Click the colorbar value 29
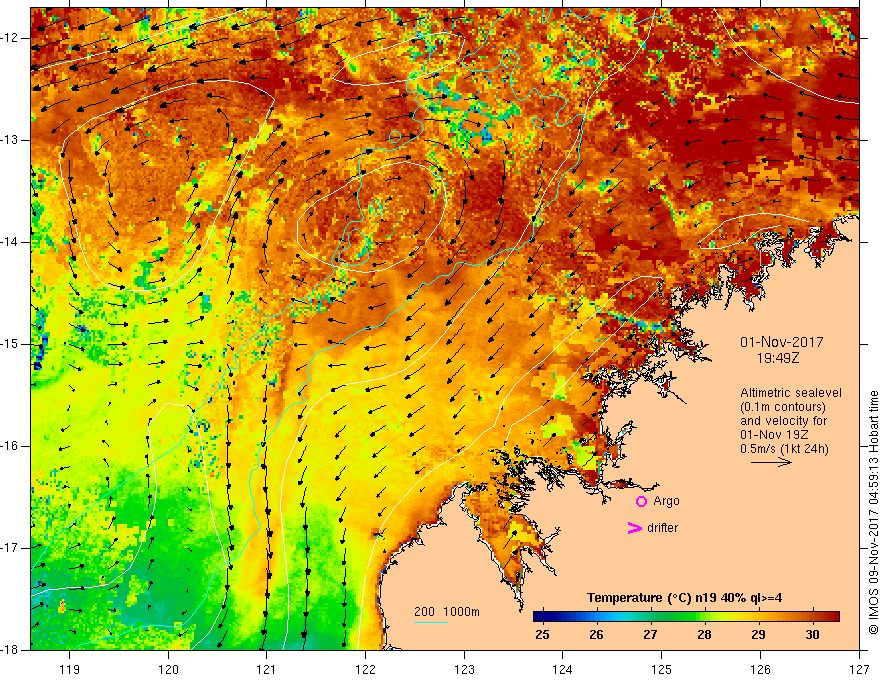The image size is (880, 680). pos(758,635)
